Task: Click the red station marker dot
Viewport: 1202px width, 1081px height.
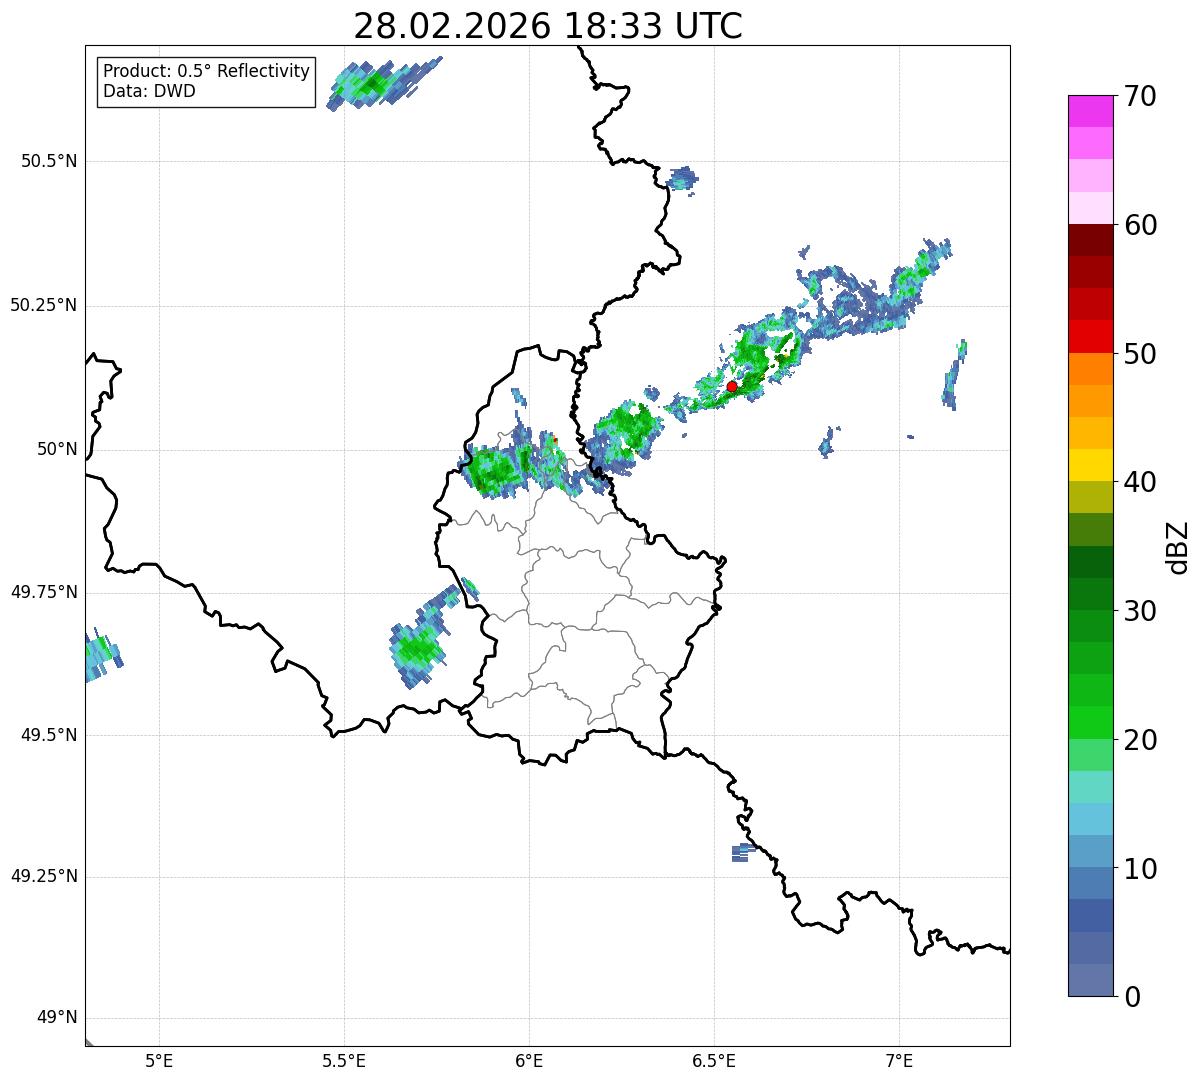Action: [732, 386]
